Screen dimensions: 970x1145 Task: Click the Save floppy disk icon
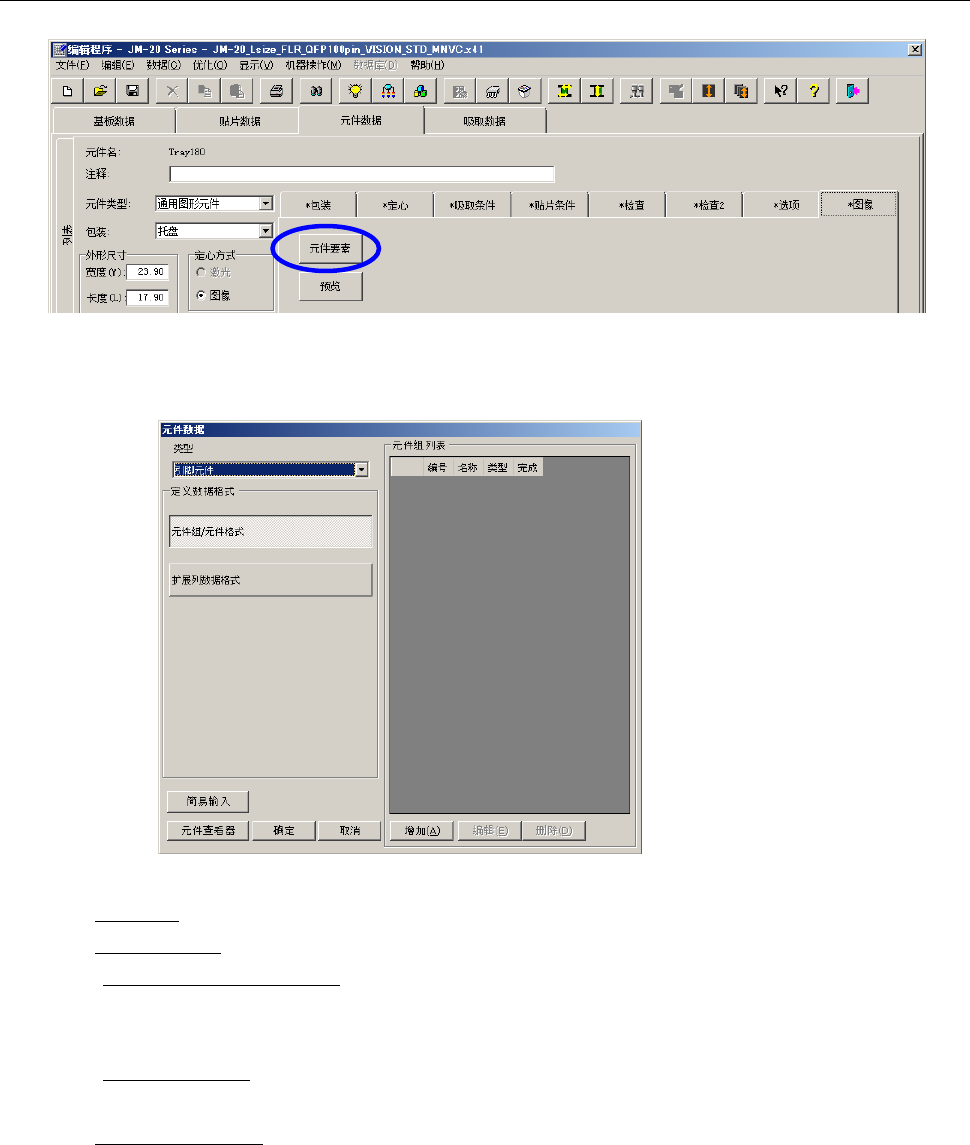(x=132, y=91)
